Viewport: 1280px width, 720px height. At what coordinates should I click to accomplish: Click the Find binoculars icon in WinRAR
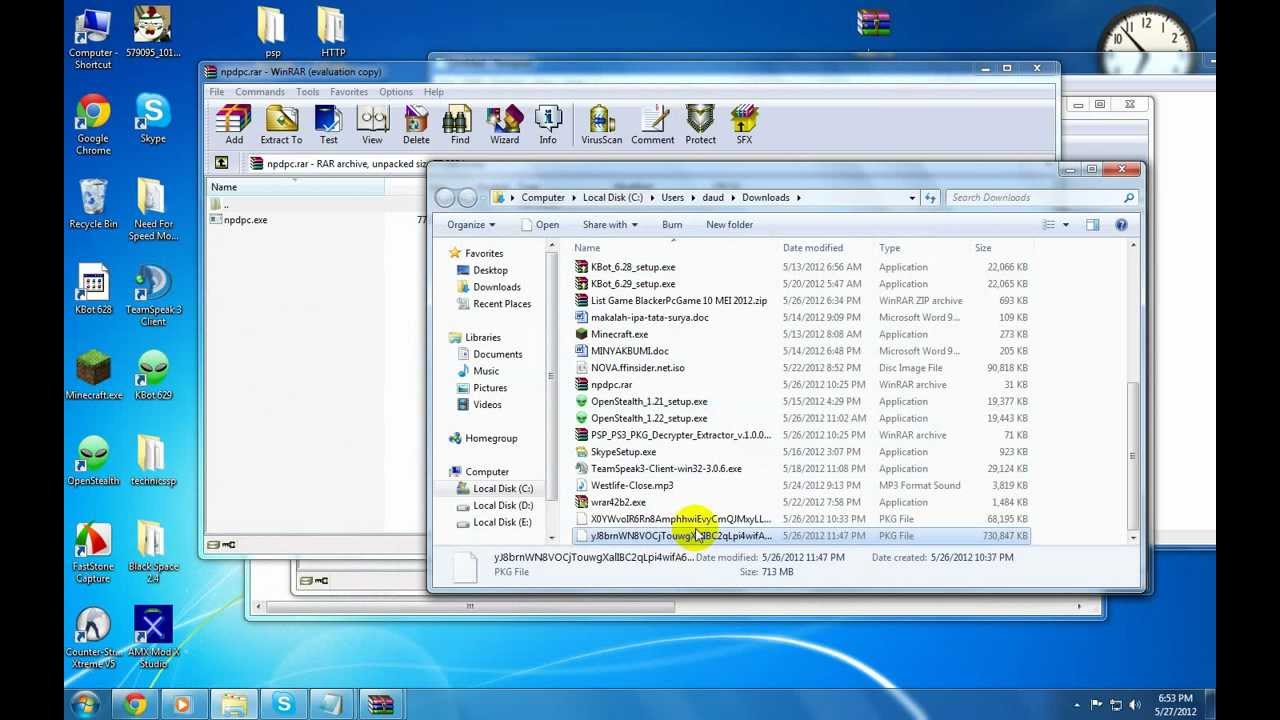460,125
